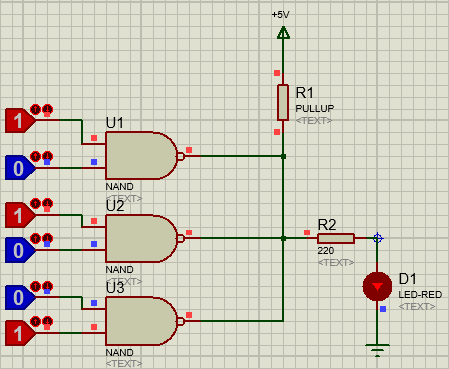The width and height of the screenshot is (449, 369).
Task: Click the LED-RED value label
Action: [x=420, y=295]
